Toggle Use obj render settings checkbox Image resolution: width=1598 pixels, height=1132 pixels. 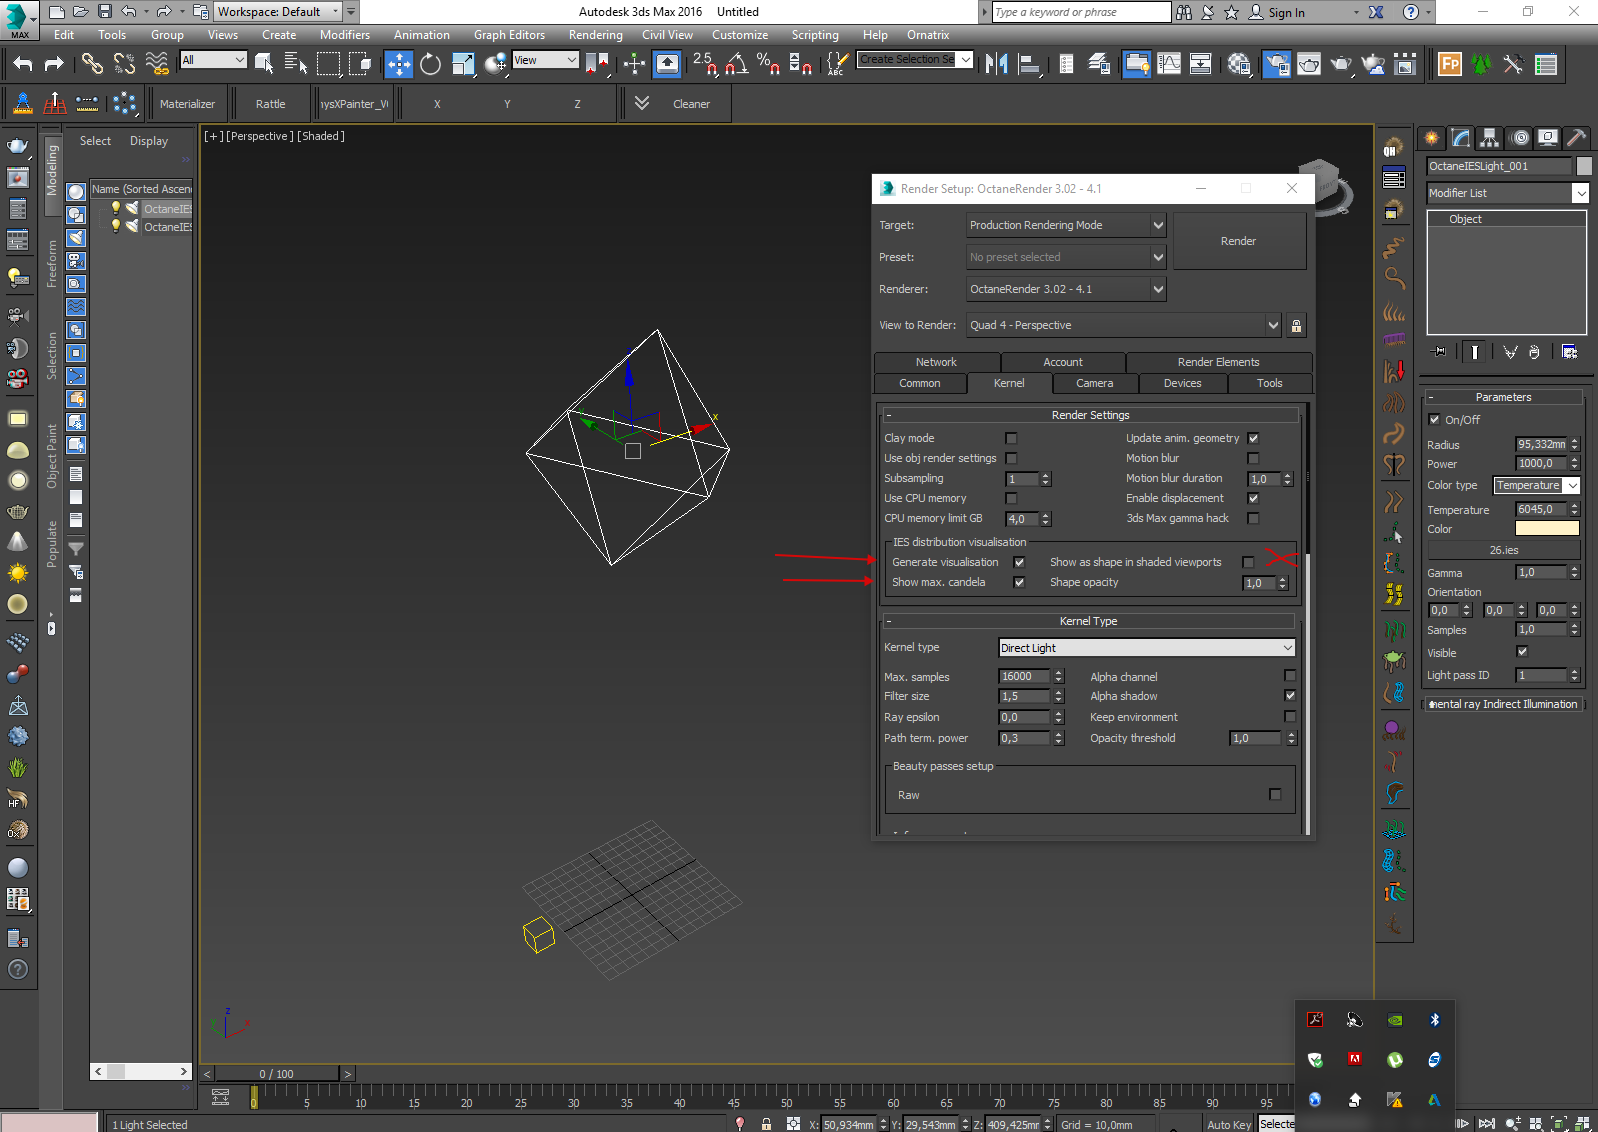point(1011,458)
